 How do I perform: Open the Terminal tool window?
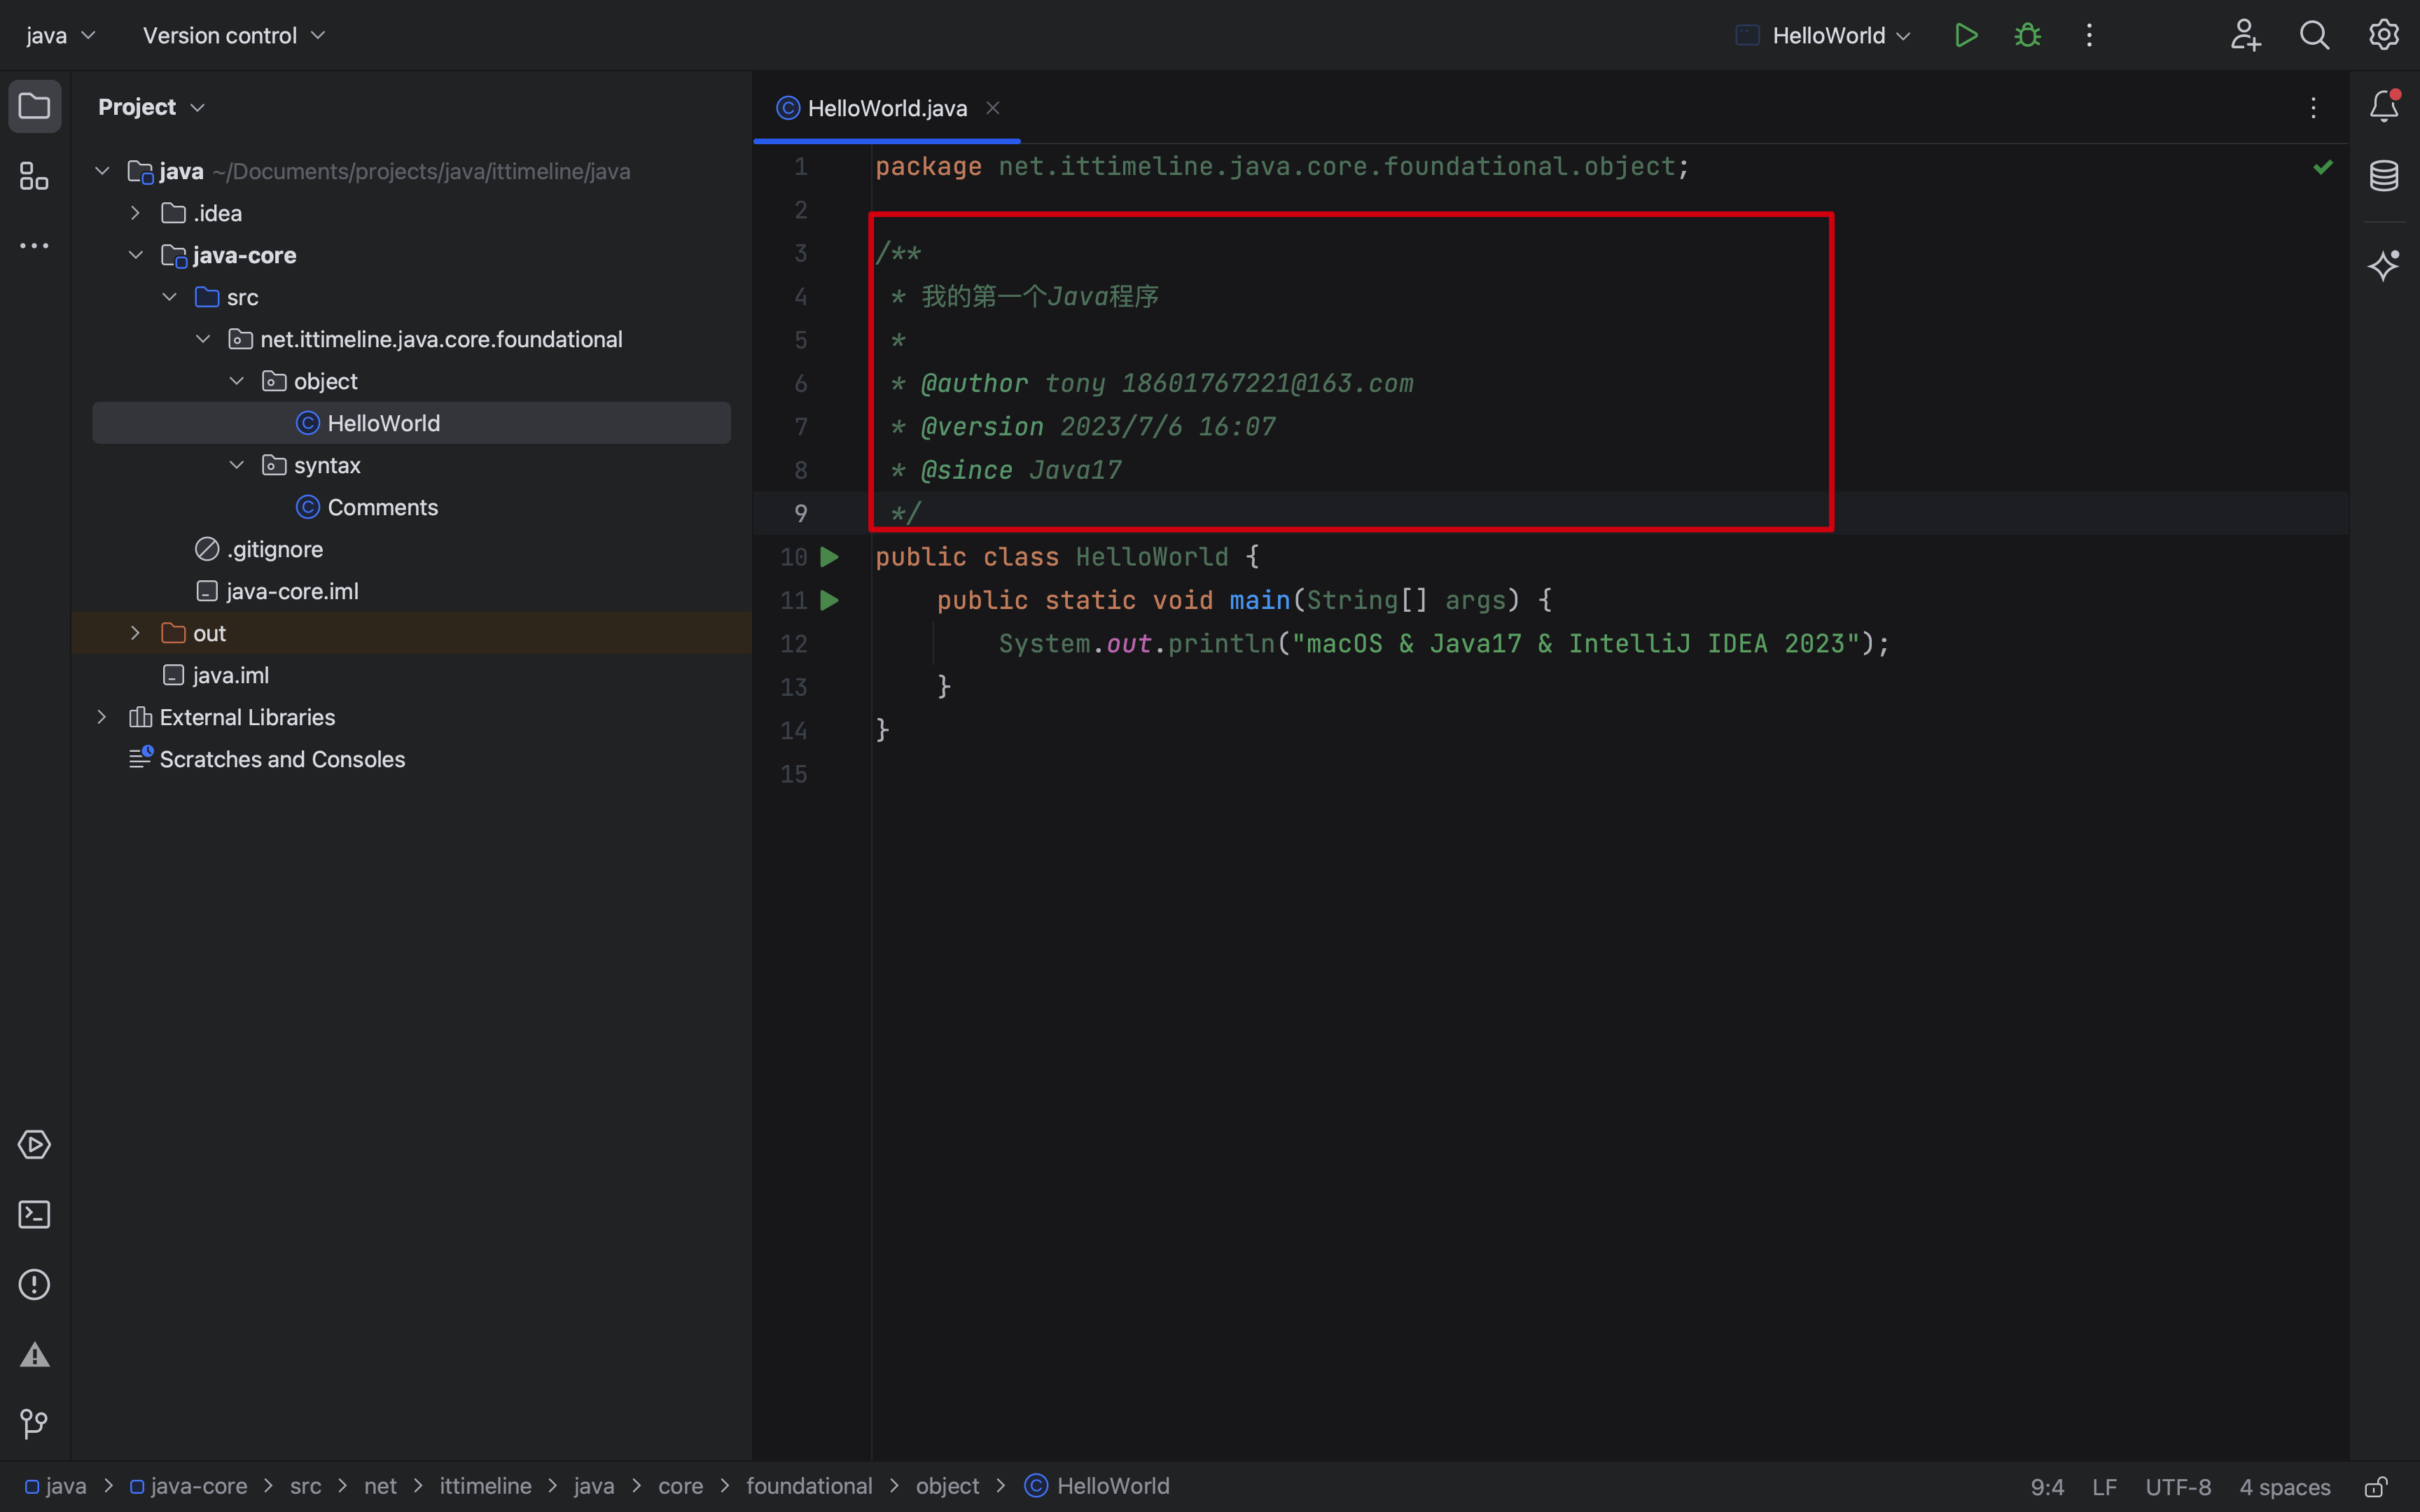tap(35, 1214)
